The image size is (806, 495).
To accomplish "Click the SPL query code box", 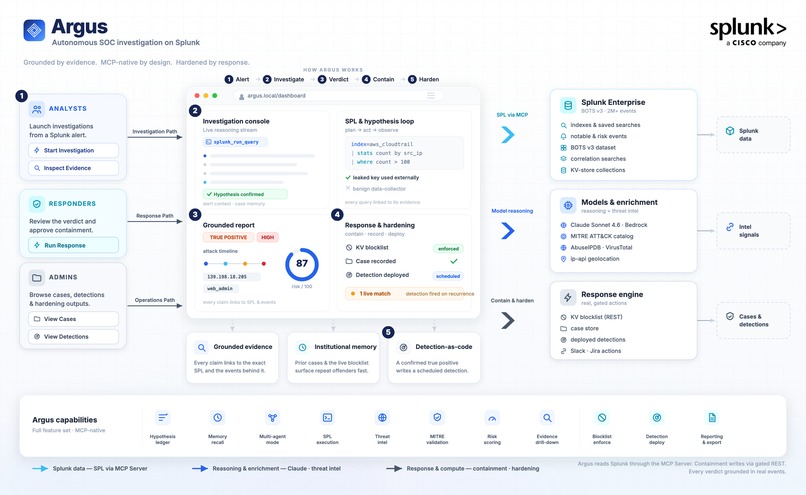I will click(405, 153).
